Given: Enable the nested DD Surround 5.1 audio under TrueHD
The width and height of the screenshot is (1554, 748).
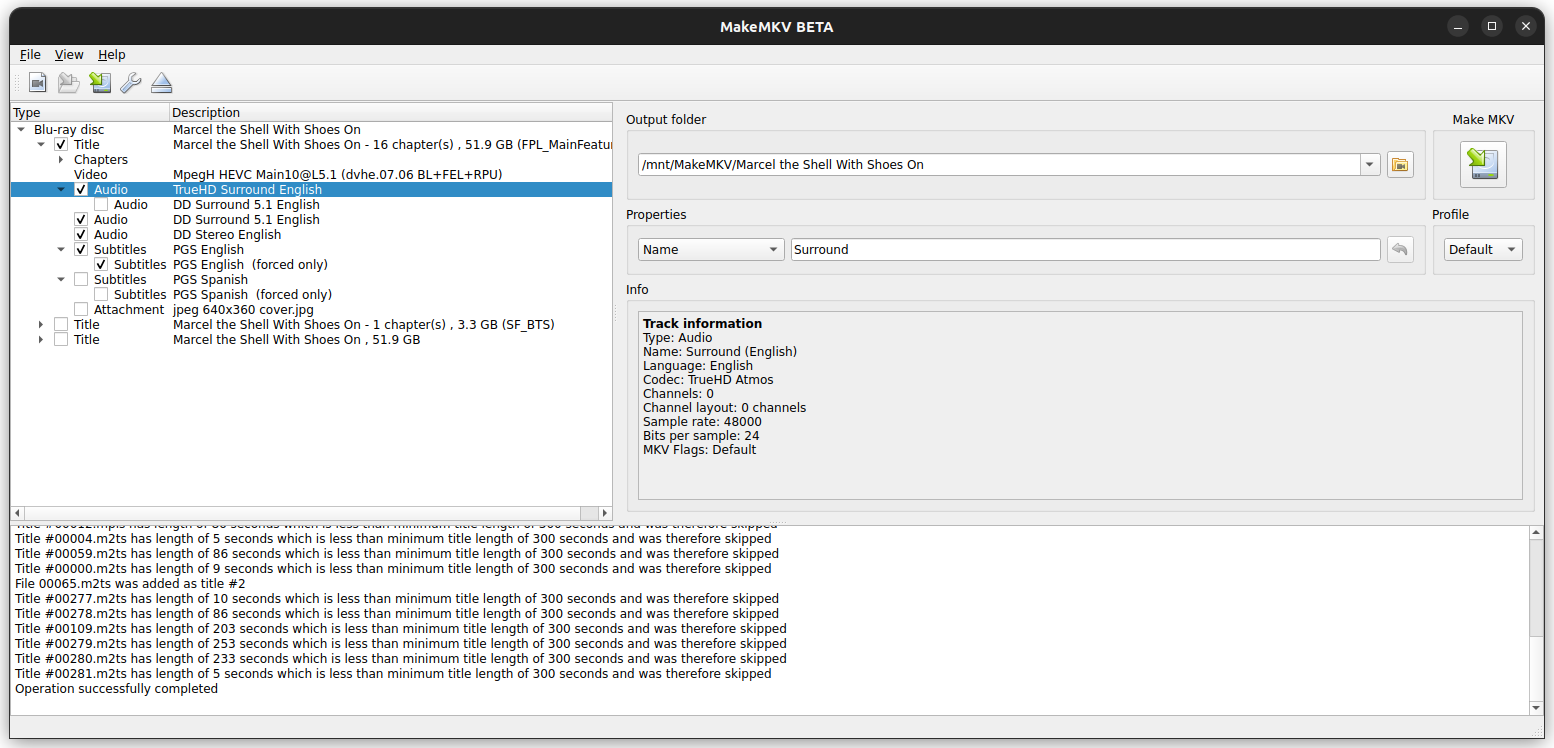Looking at the screenshot, I should coord(101,205).
